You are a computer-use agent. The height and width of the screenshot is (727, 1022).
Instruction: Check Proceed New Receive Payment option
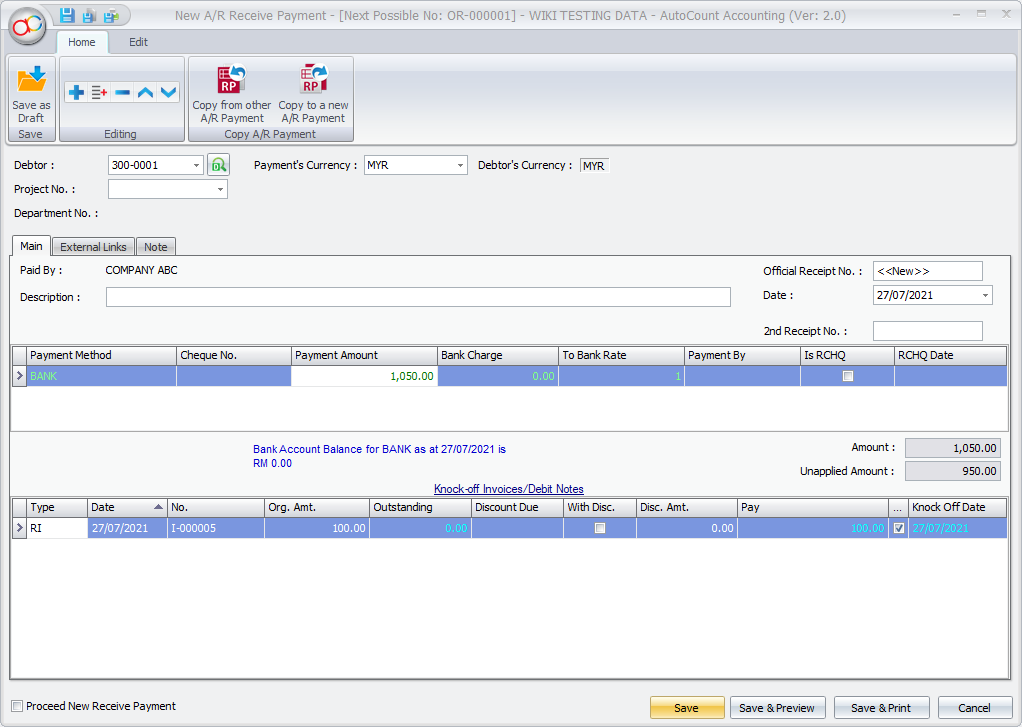(x=17, y=706)
